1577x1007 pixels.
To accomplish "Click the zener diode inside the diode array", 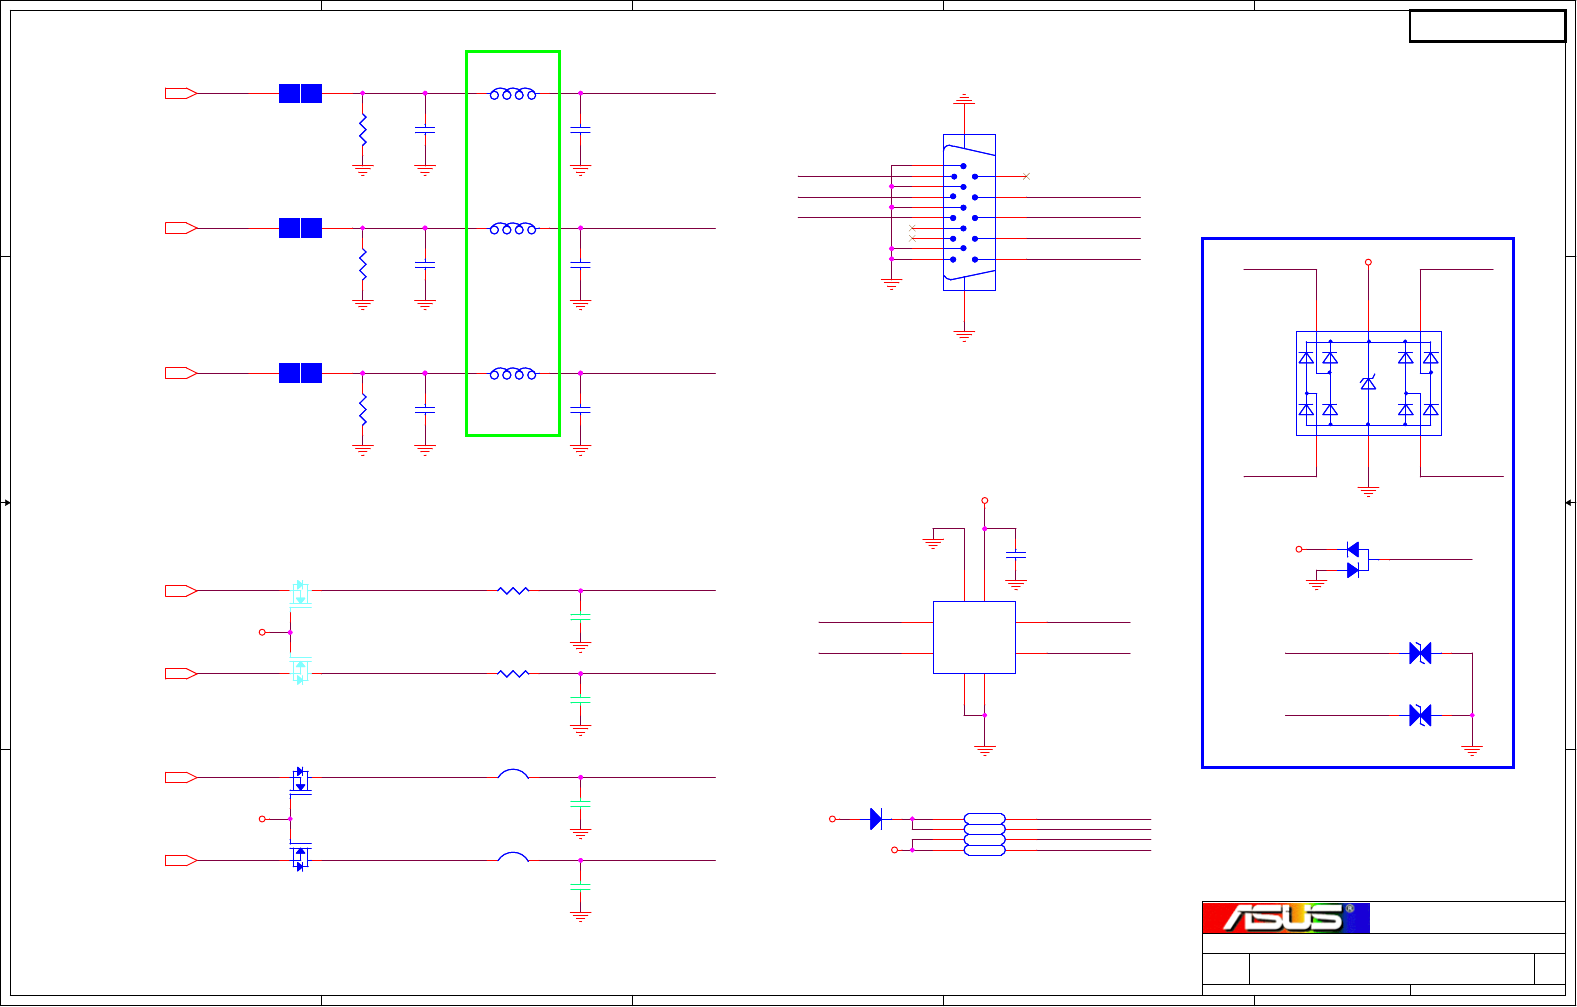I will (1368, 383).
